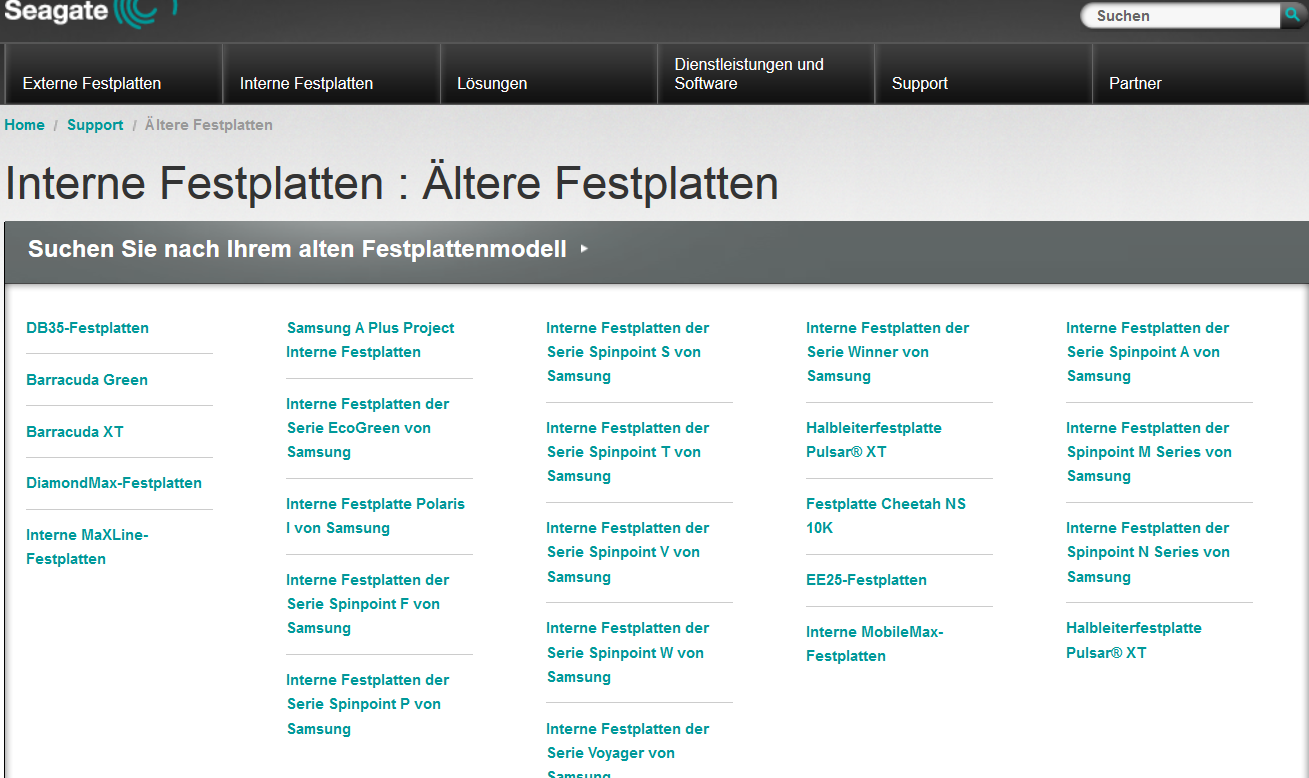Open Serie Spinpoint F von Samsung
This screenshot has height=778, width=1309.
pos(367,604)
